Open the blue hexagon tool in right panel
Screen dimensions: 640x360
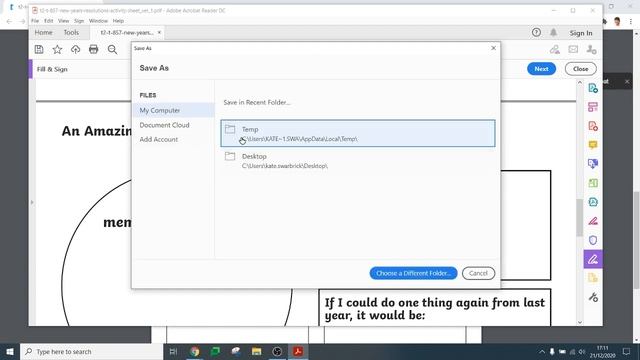tap(593, 202)
